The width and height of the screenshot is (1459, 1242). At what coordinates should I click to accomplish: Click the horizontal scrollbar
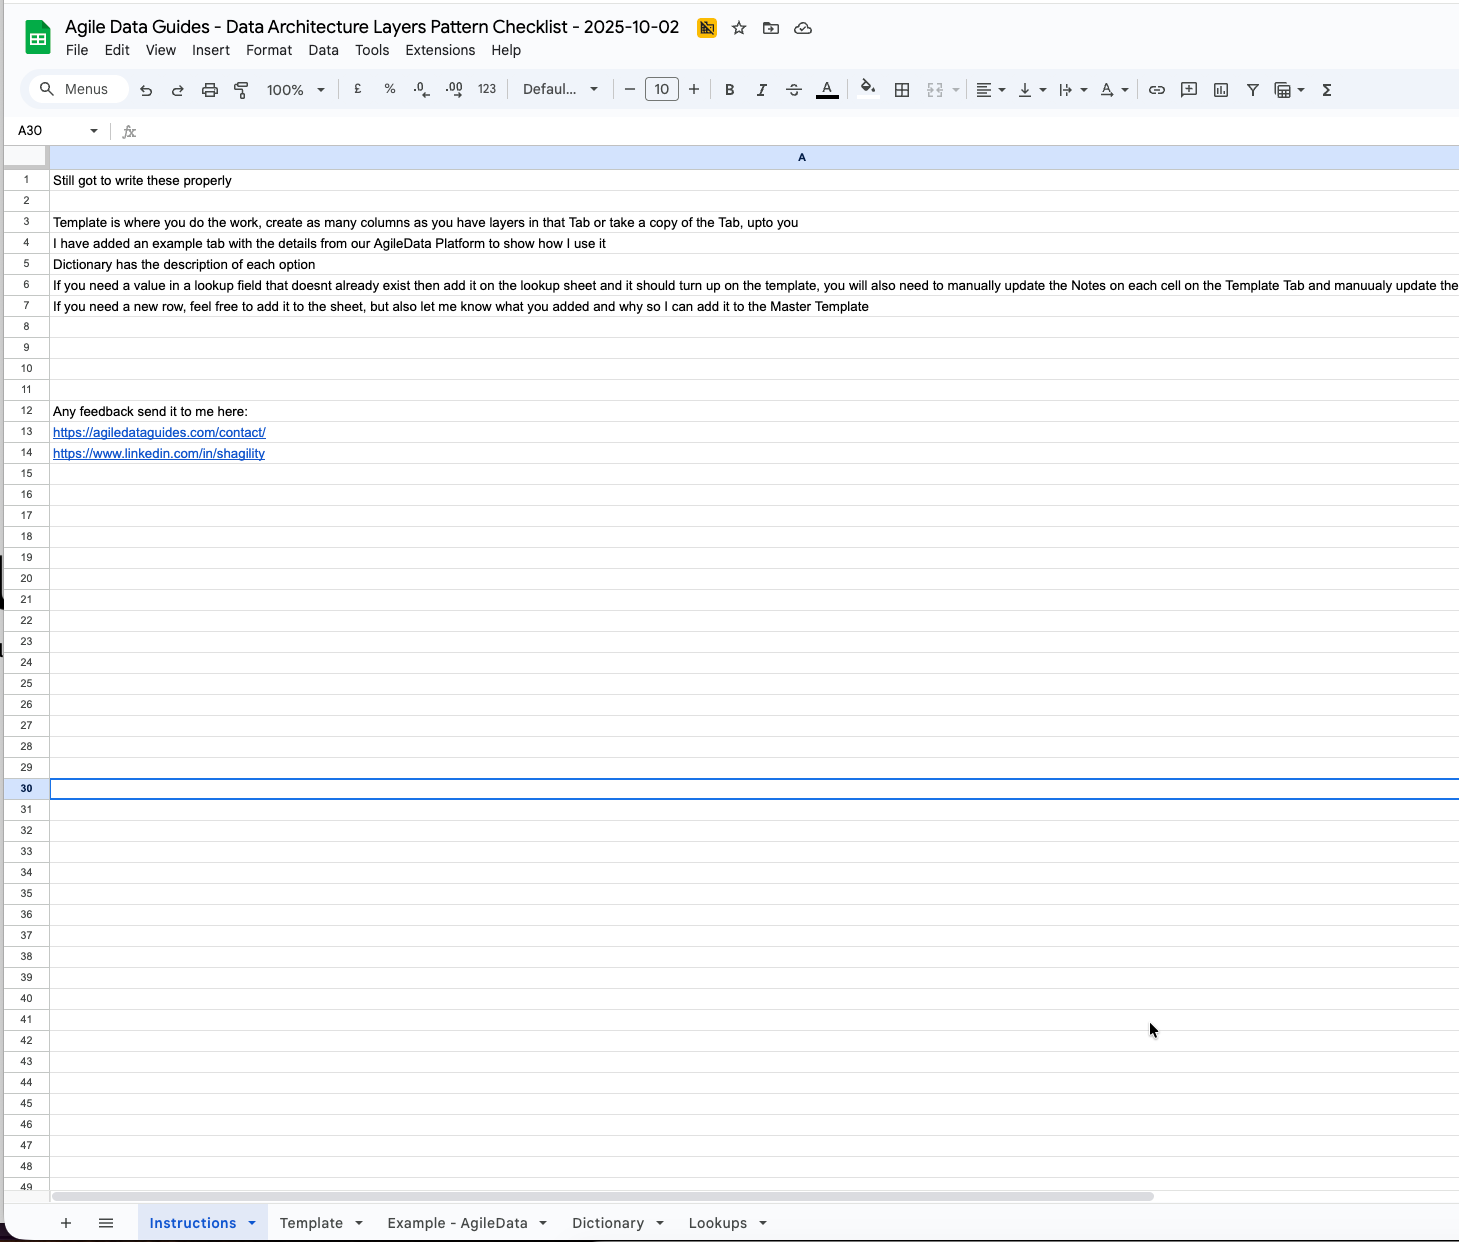[x=603, y=1196]
